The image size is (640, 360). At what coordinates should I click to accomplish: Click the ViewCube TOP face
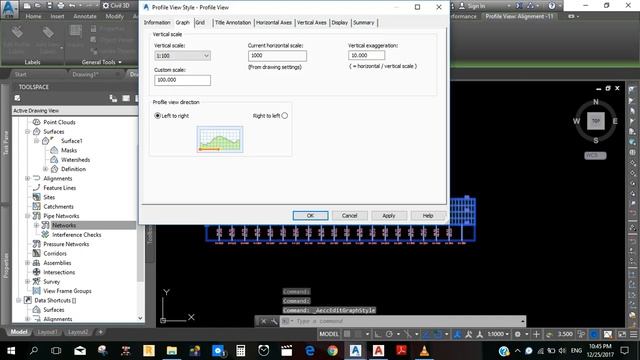pos(596,121)
